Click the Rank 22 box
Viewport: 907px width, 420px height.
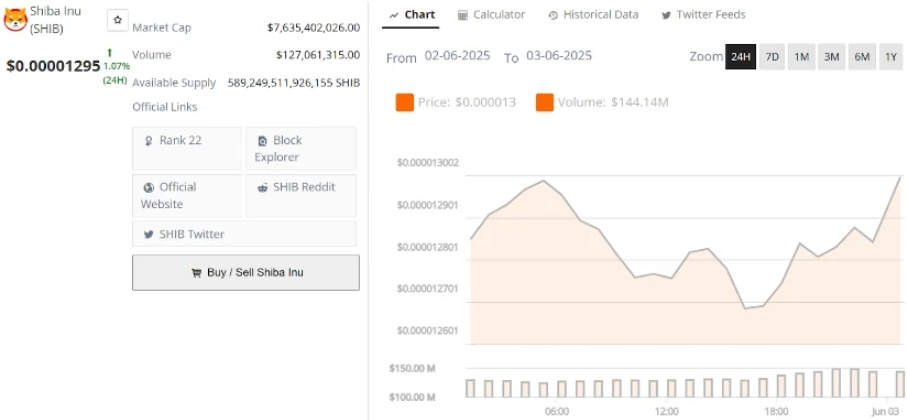click(187, 149)
